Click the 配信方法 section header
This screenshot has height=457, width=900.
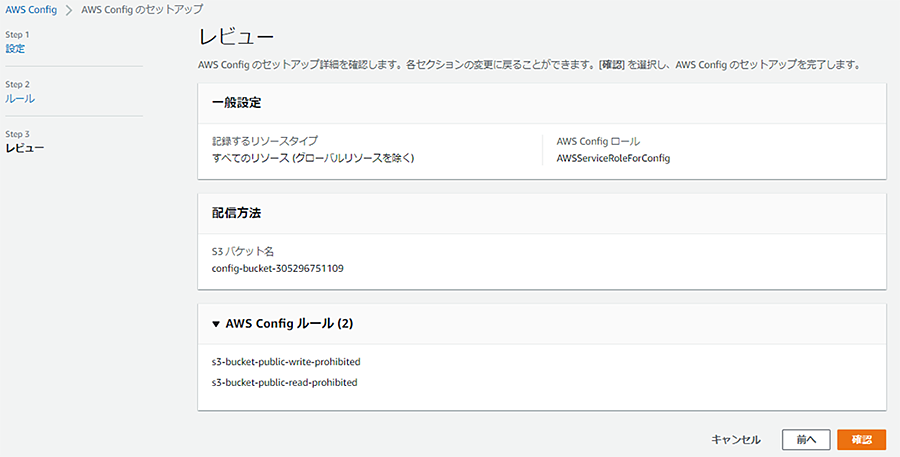click(237, 213)
